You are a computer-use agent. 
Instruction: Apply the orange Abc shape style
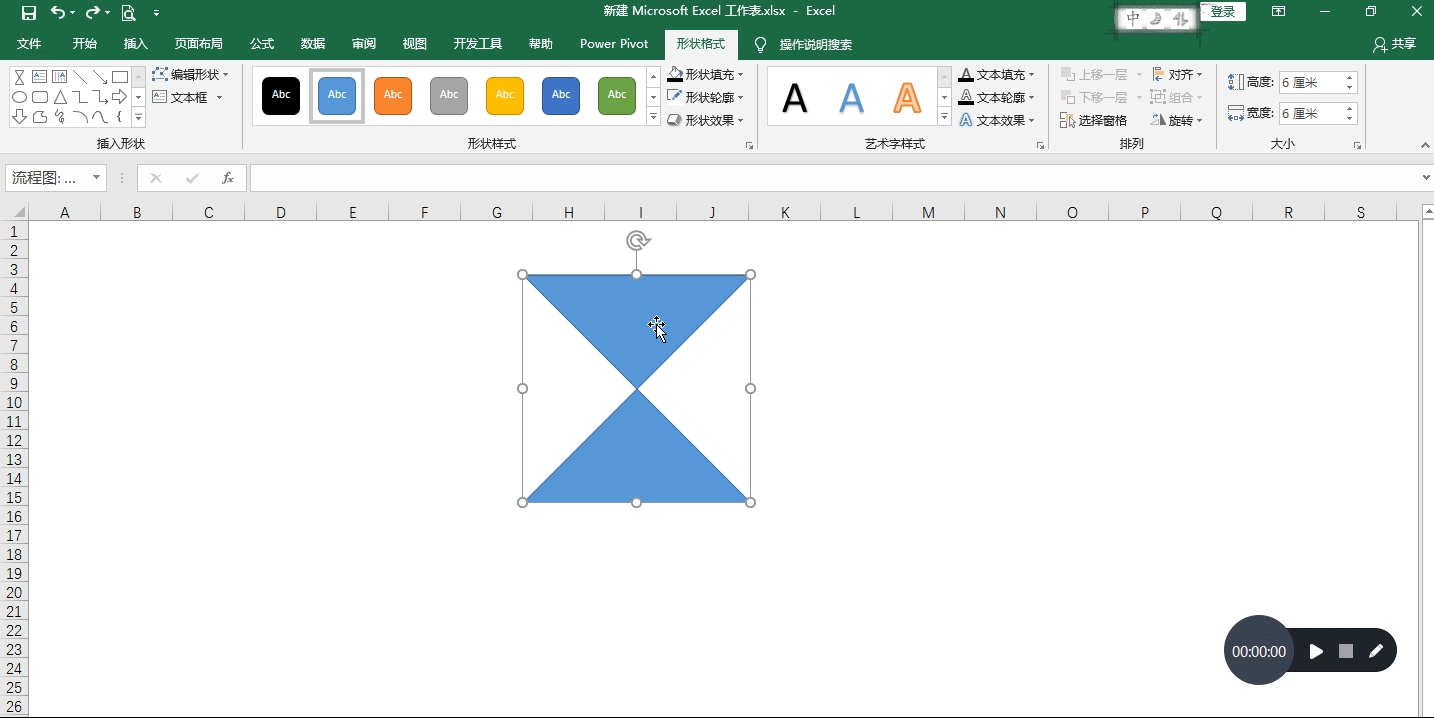tap(393, 95)
